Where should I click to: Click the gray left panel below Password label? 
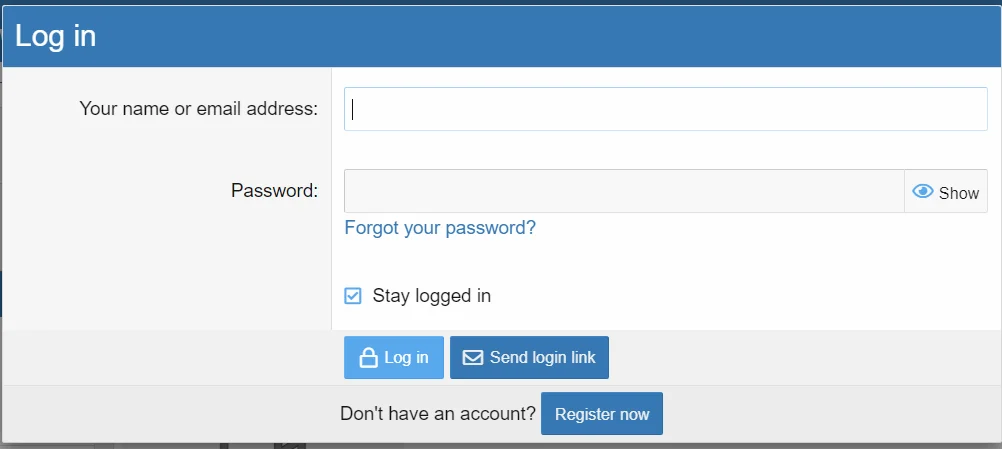pyautogui.click(x=167, y=270)
